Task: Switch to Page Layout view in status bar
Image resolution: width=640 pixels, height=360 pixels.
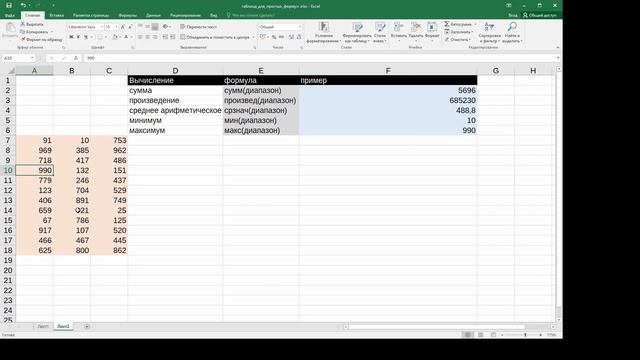Action: coord(480,335)
